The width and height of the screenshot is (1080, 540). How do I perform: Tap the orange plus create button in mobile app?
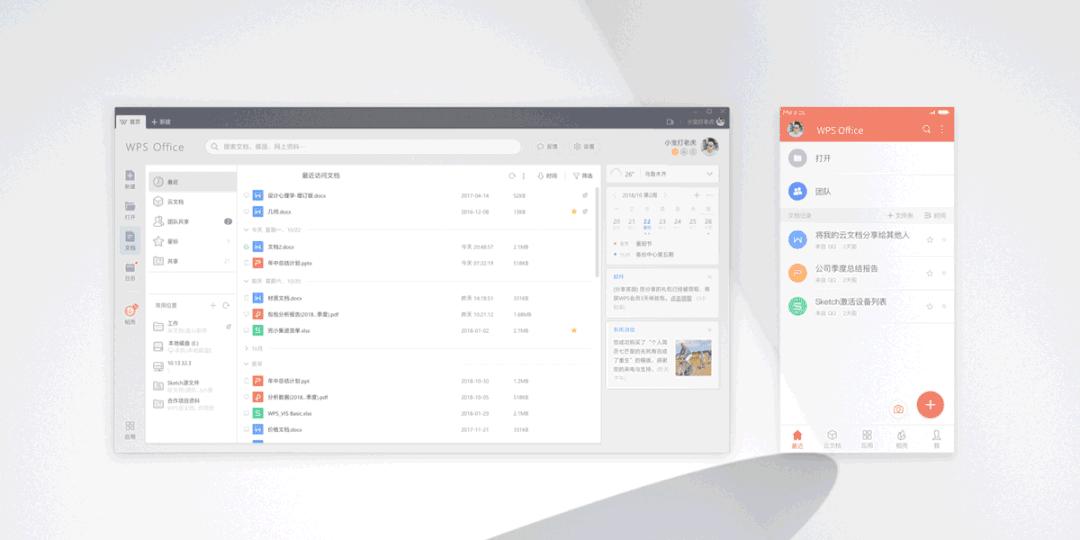click(930, 404)
